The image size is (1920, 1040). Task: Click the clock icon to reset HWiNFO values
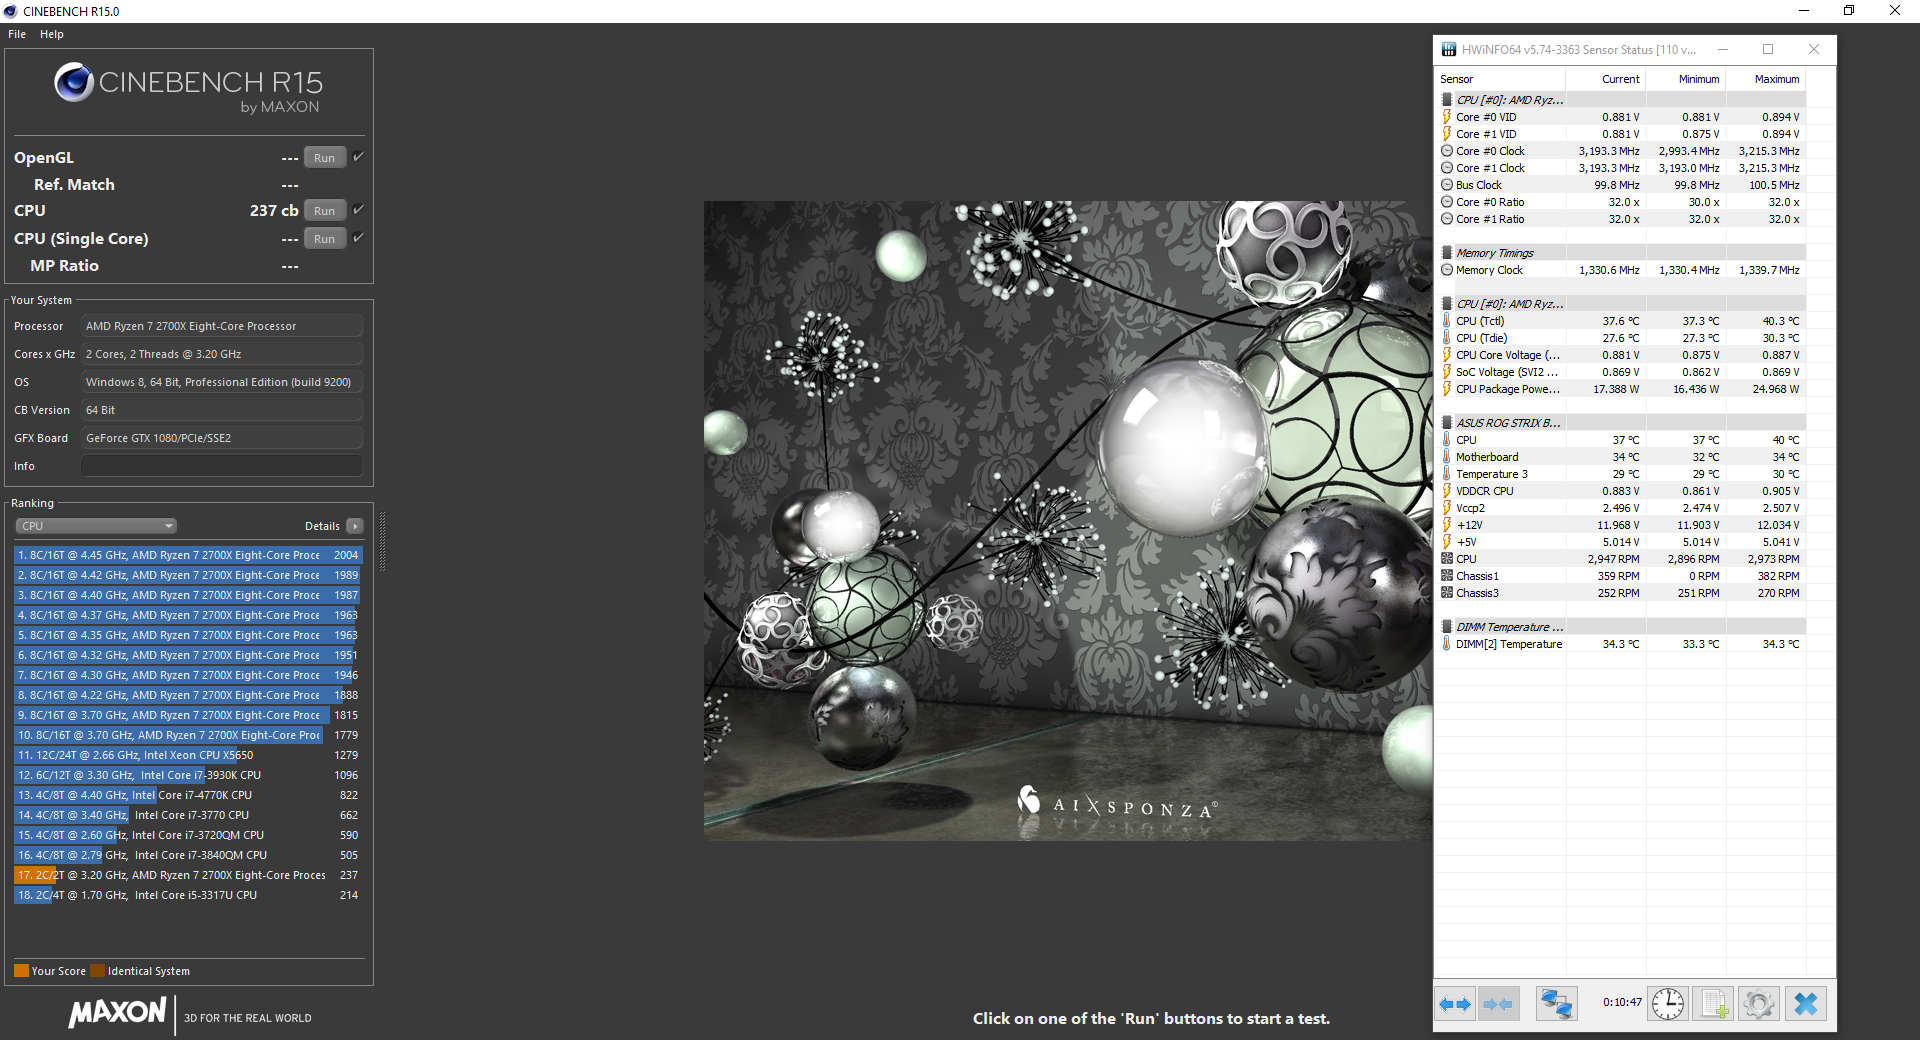coord(1668,1003)
